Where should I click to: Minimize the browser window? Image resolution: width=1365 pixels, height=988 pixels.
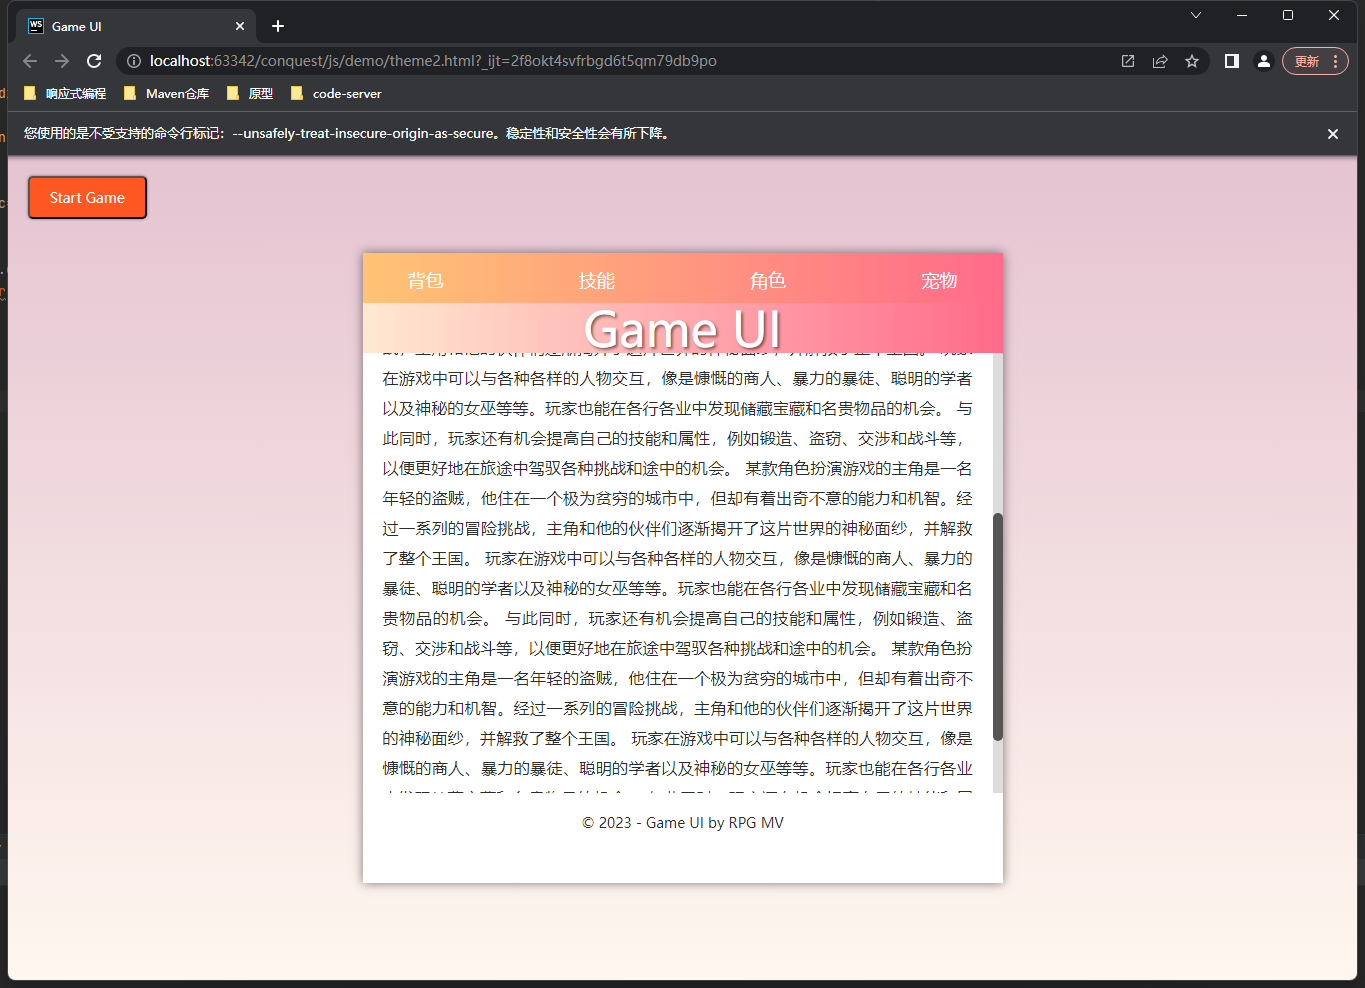click(1242, 15)
